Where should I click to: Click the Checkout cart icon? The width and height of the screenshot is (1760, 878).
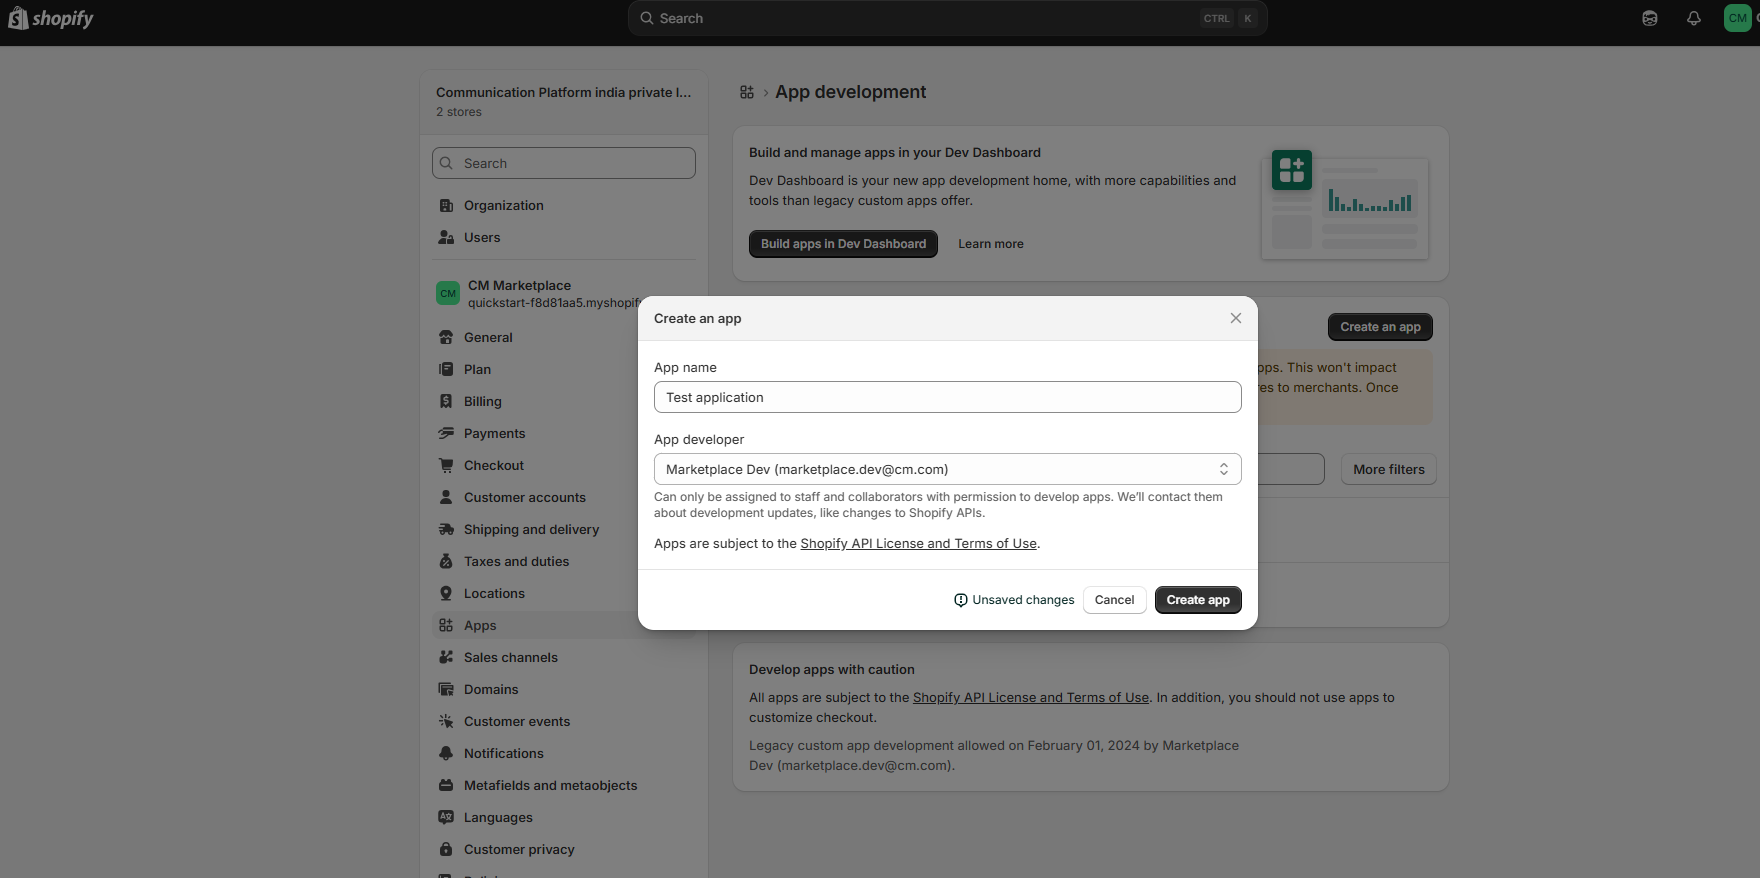pos(446,465)
